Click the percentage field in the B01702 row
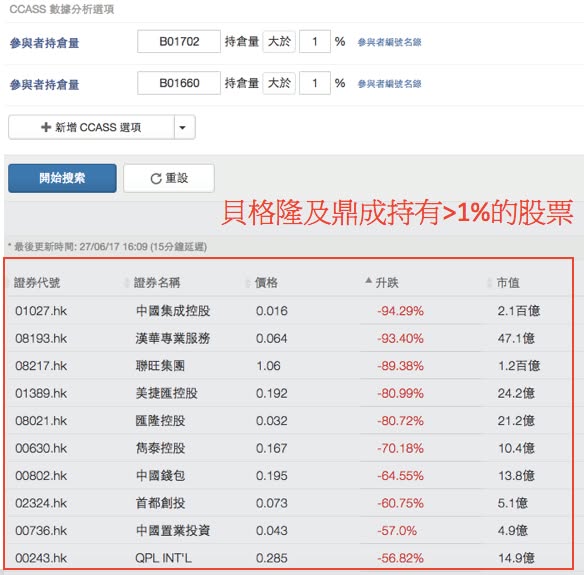The width and height of the screenshot is (584, 575). [x=315, y=41]
